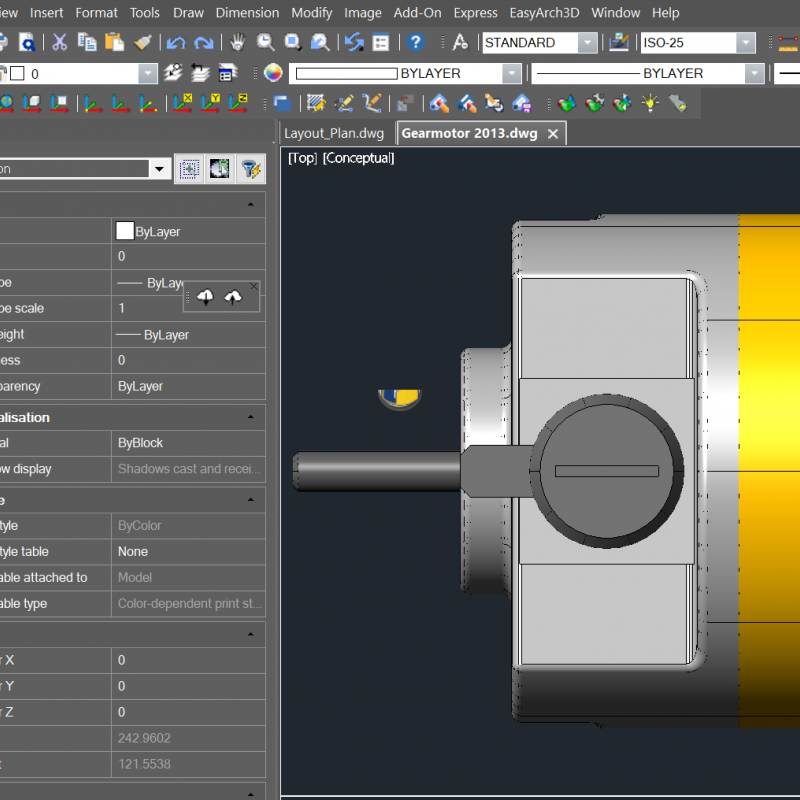
Task: Open the Help question mark icon
Action: [416, 42]
